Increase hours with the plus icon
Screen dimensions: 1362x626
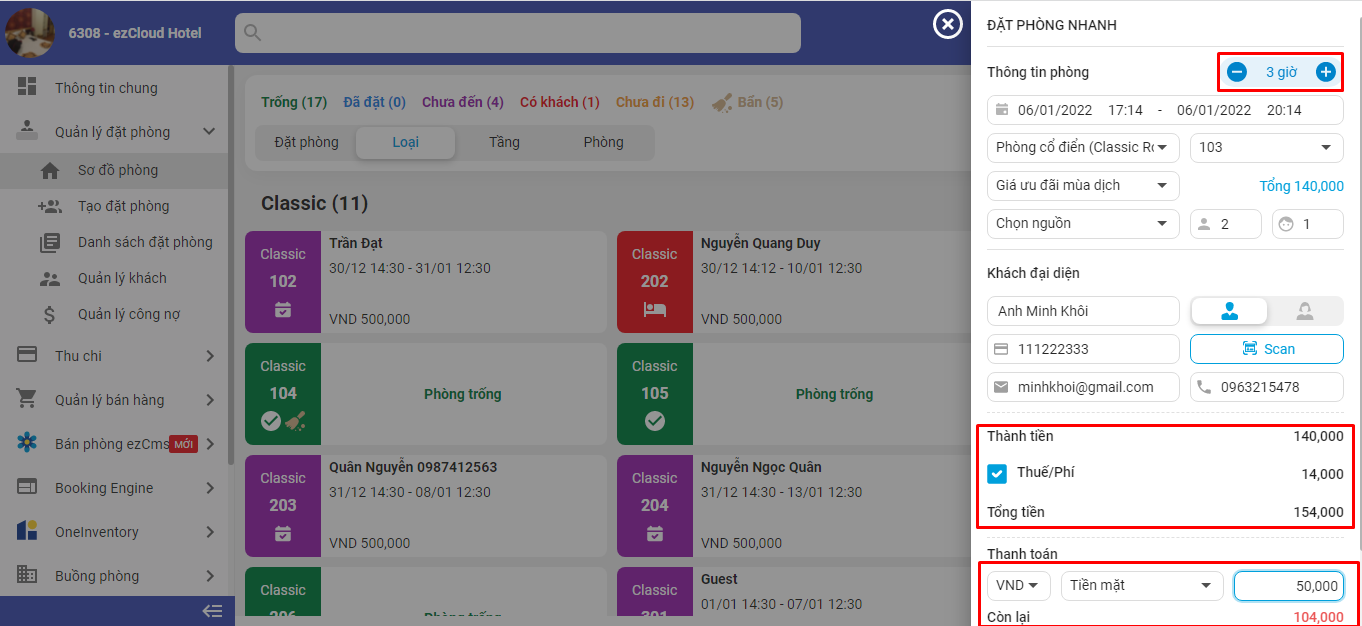(1325, 72)
